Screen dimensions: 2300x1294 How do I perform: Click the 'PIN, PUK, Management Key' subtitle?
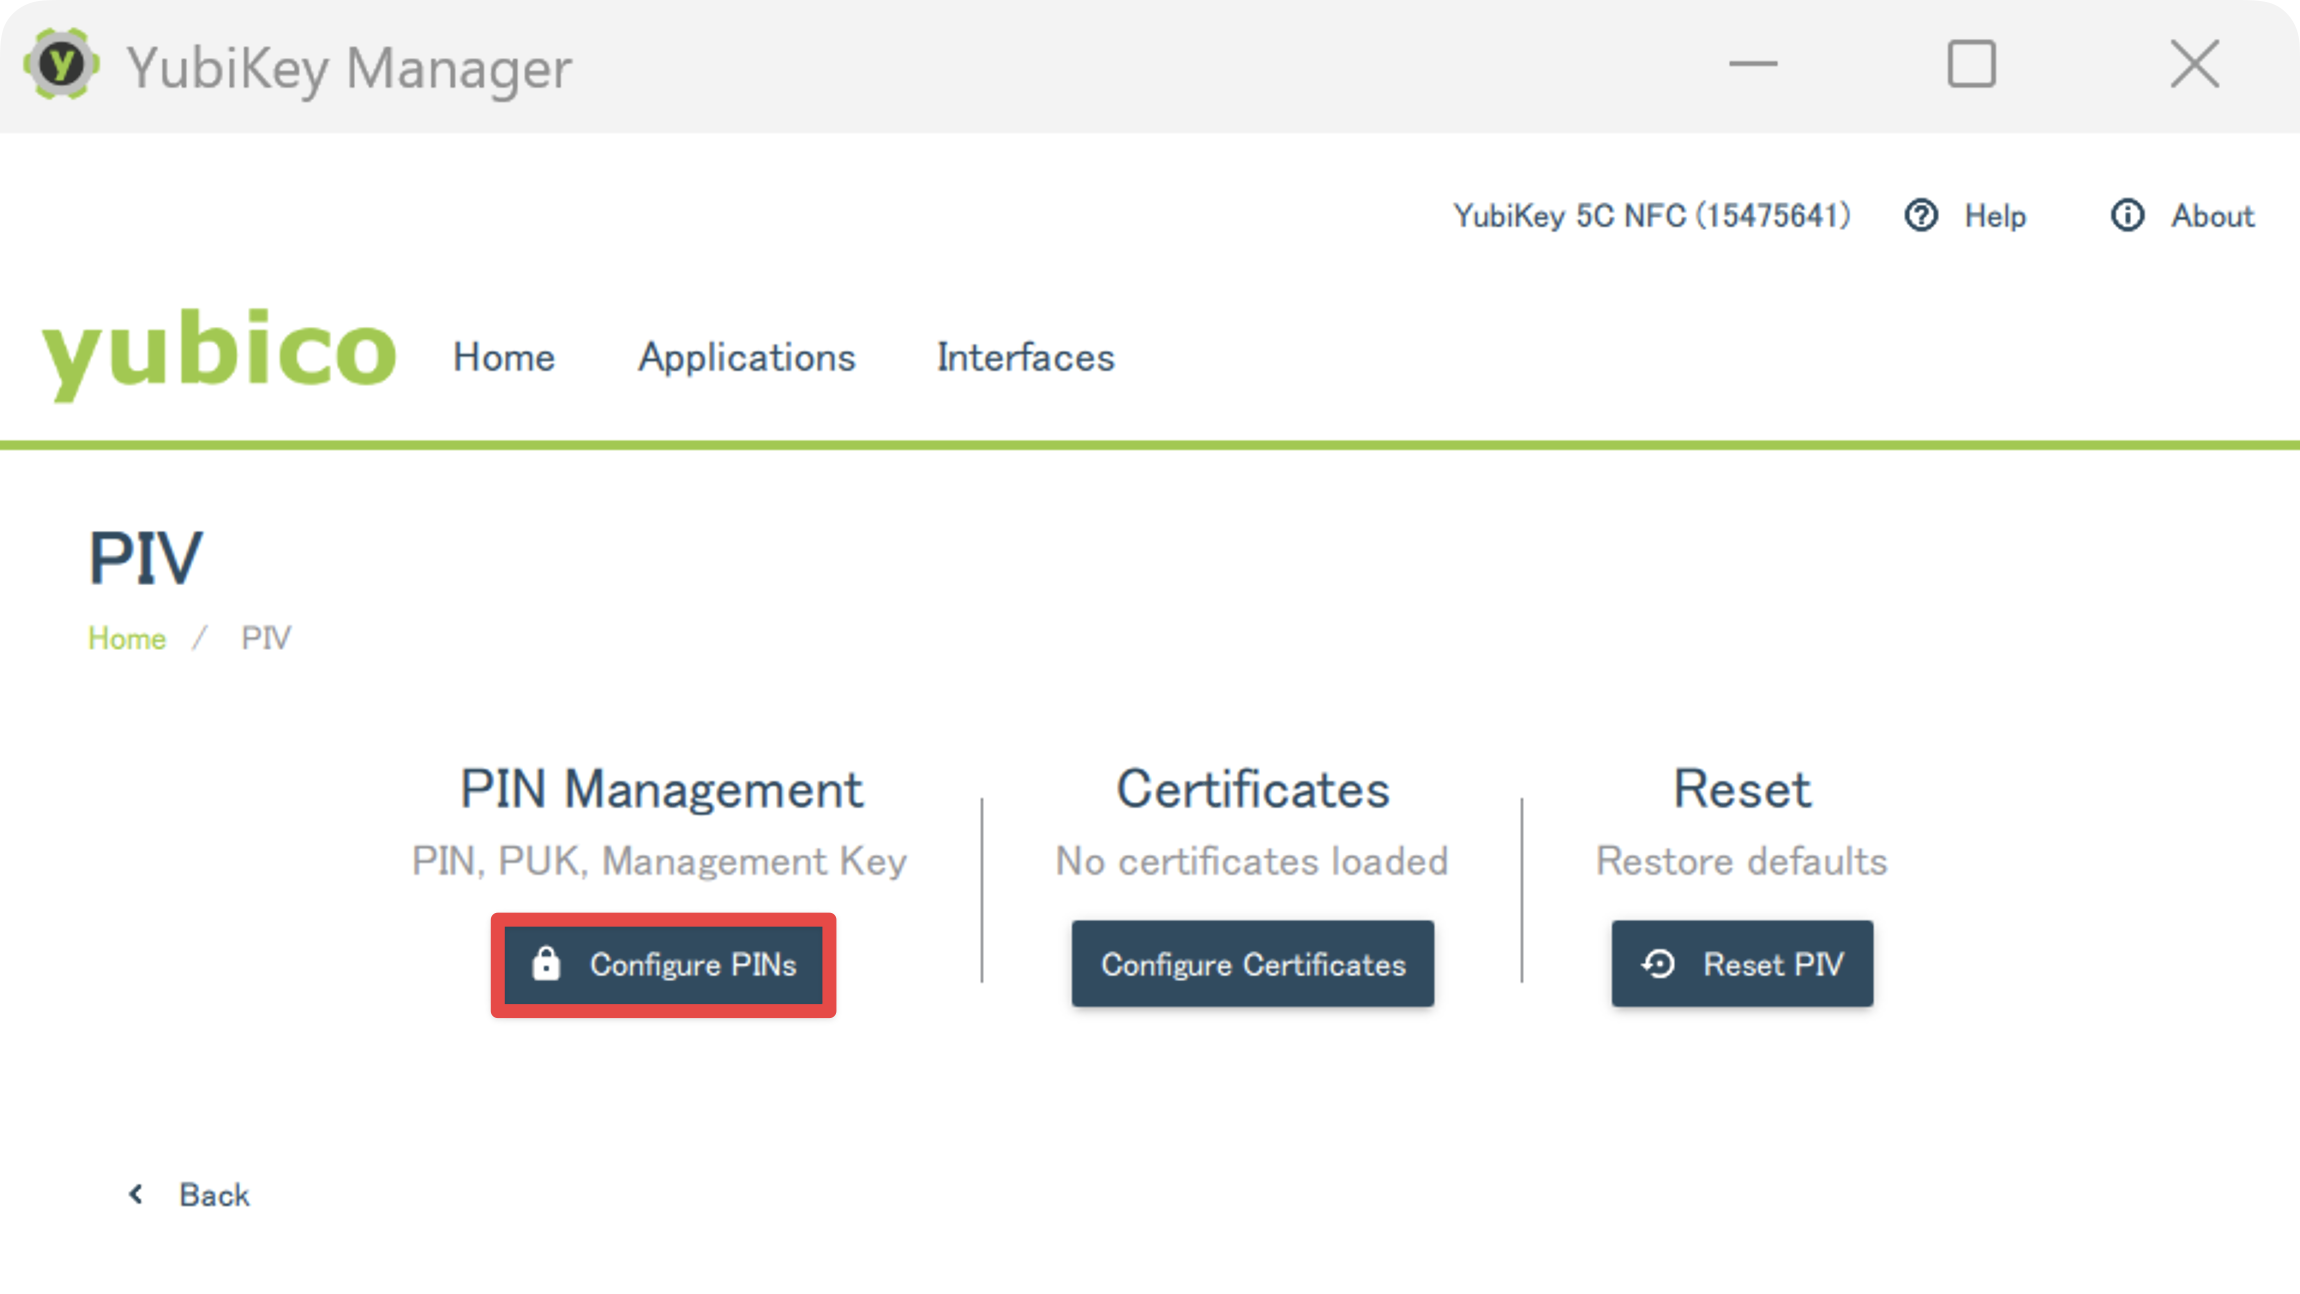(x=660, y=862)
